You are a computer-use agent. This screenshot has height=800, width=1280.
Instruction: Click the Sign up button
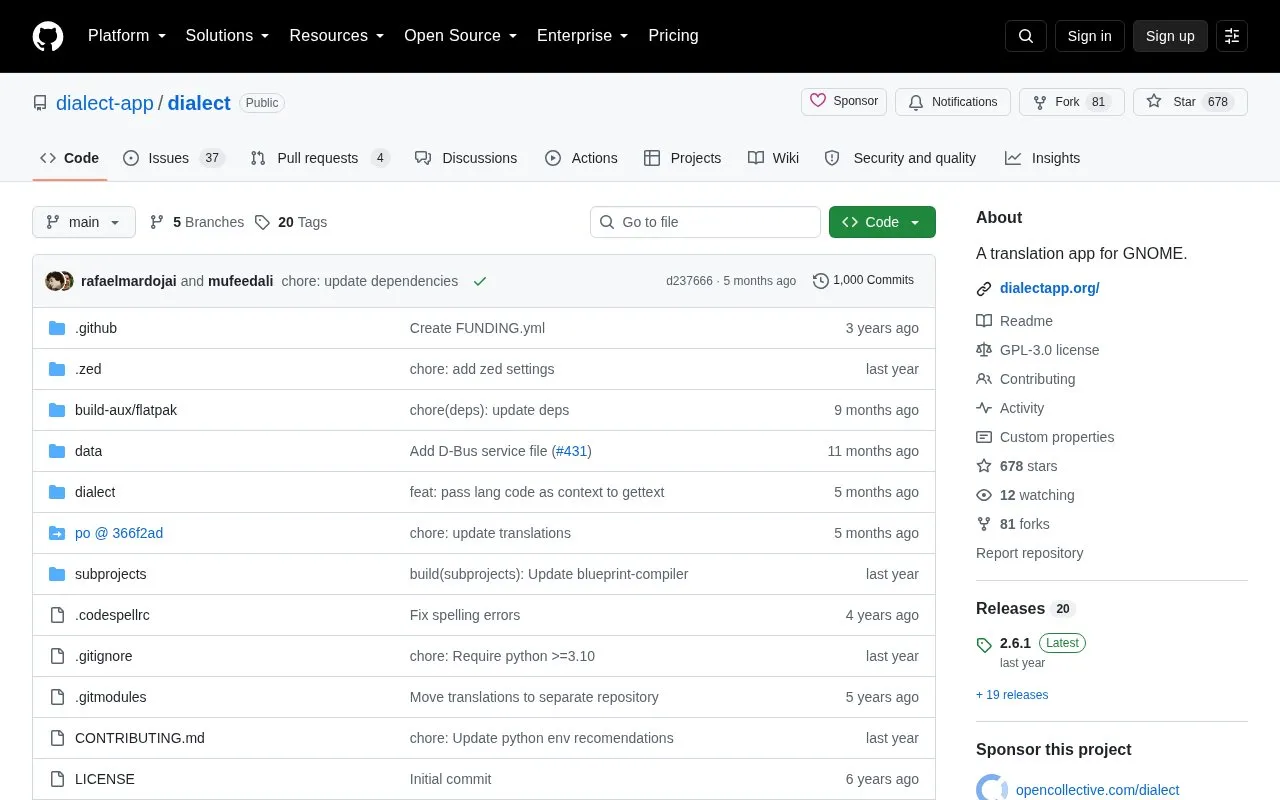coord(1170,36)
